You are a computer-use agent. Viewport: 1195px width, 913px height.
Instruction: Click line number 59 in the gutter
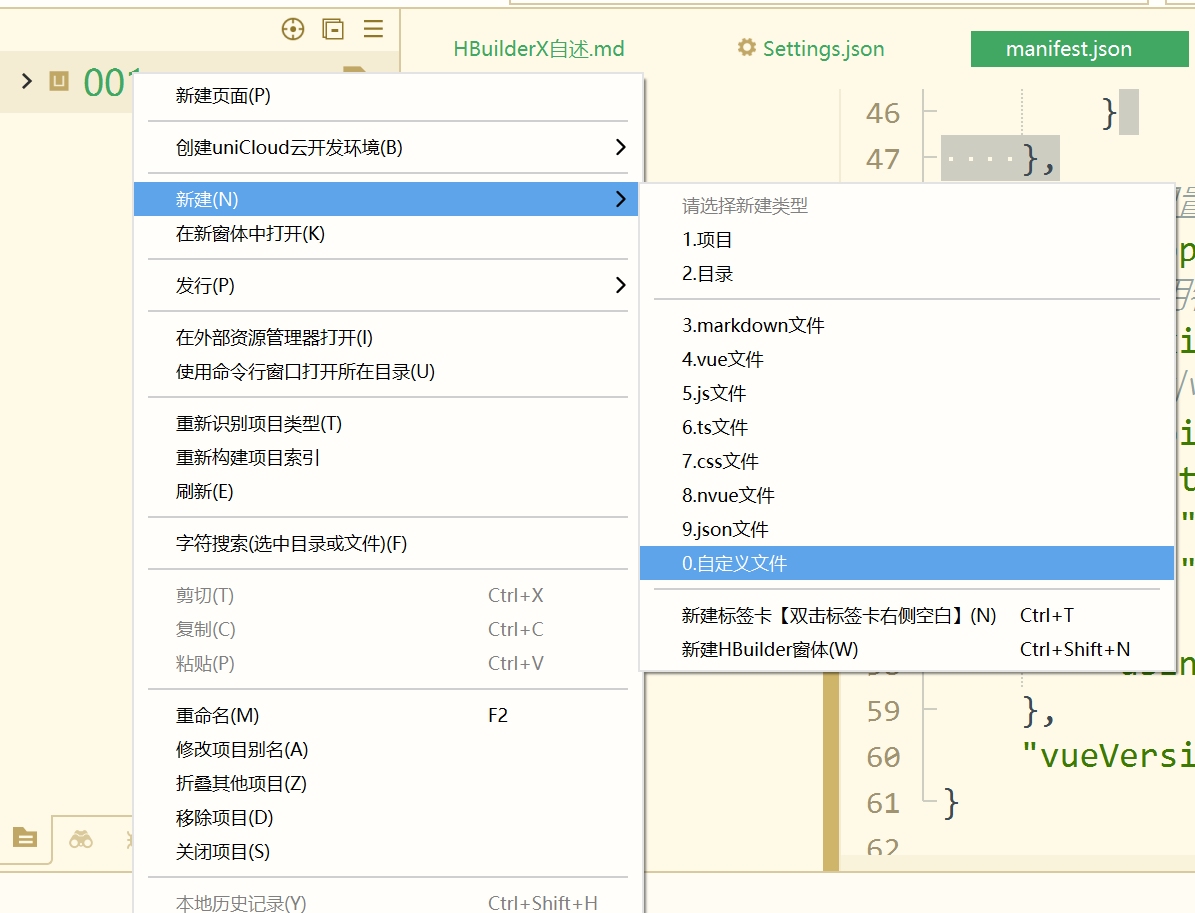click(x=883, y=710)
